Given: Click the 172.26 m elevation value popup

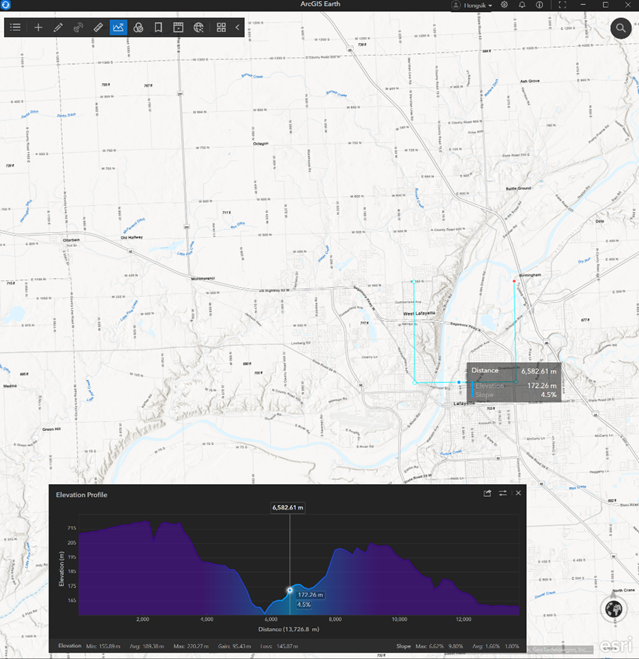Looking at the screenshot, I should point(541,385).
